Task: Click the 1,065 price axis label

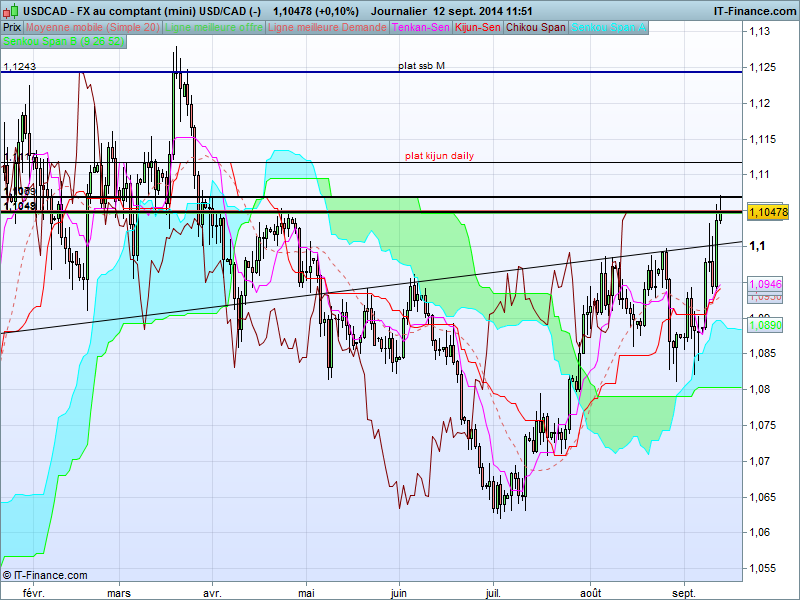Action: pyautogui.click(x=762, y=497)
